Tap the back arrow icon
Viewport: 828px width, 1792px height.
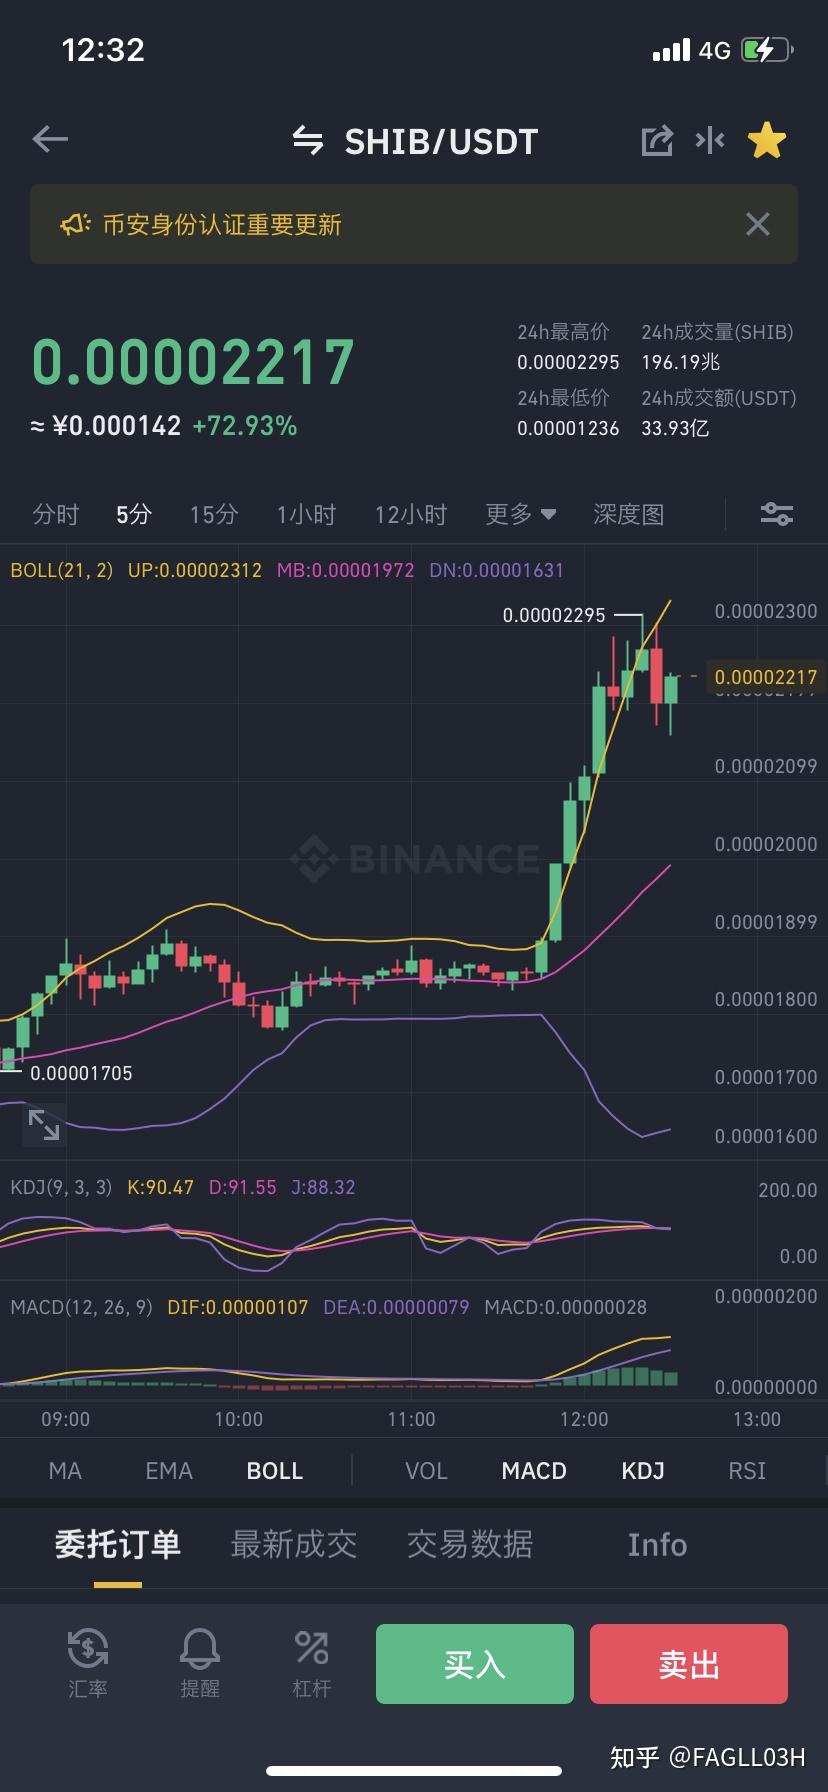(50, 140)
